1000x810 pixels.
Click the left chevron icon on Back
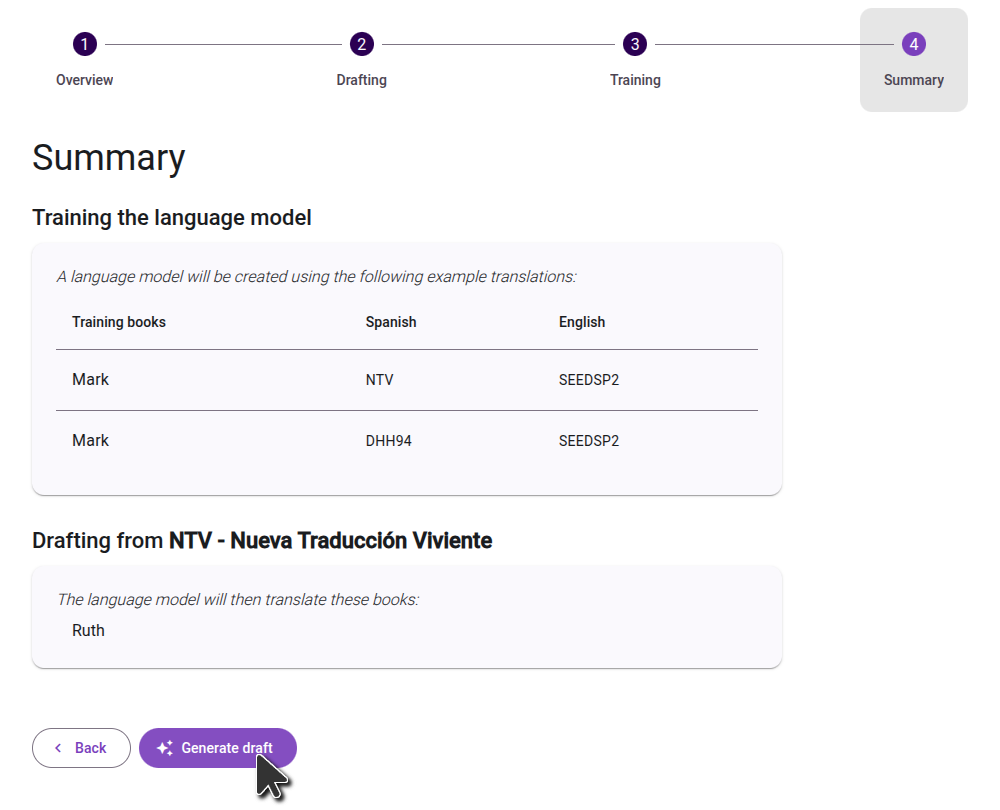tap(58, 748)
